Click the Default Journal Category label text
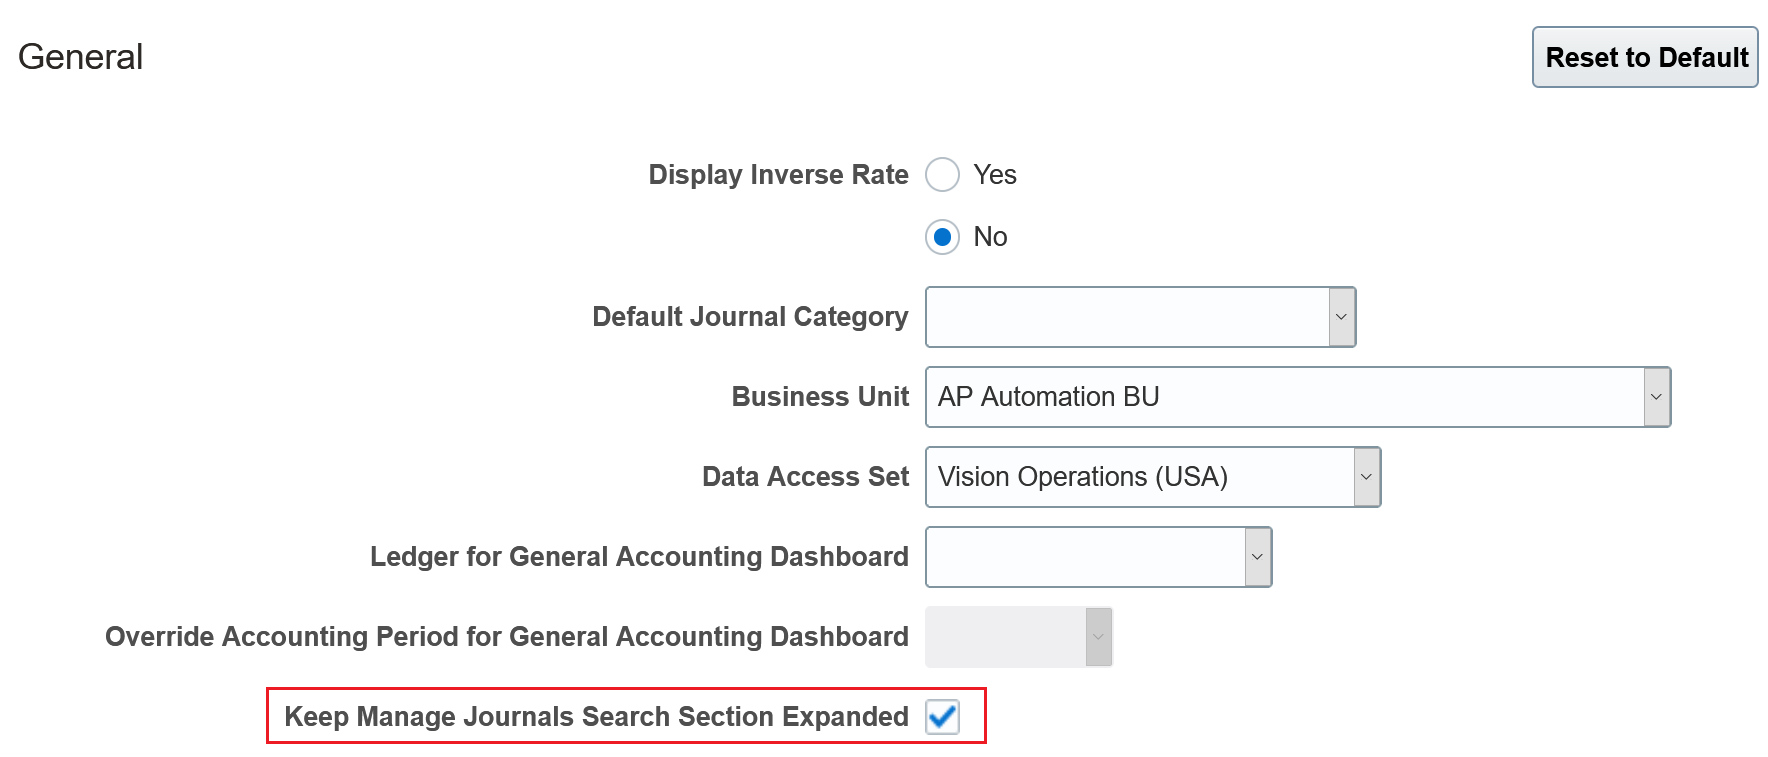The image size is (1768, 757). [750, 317]
